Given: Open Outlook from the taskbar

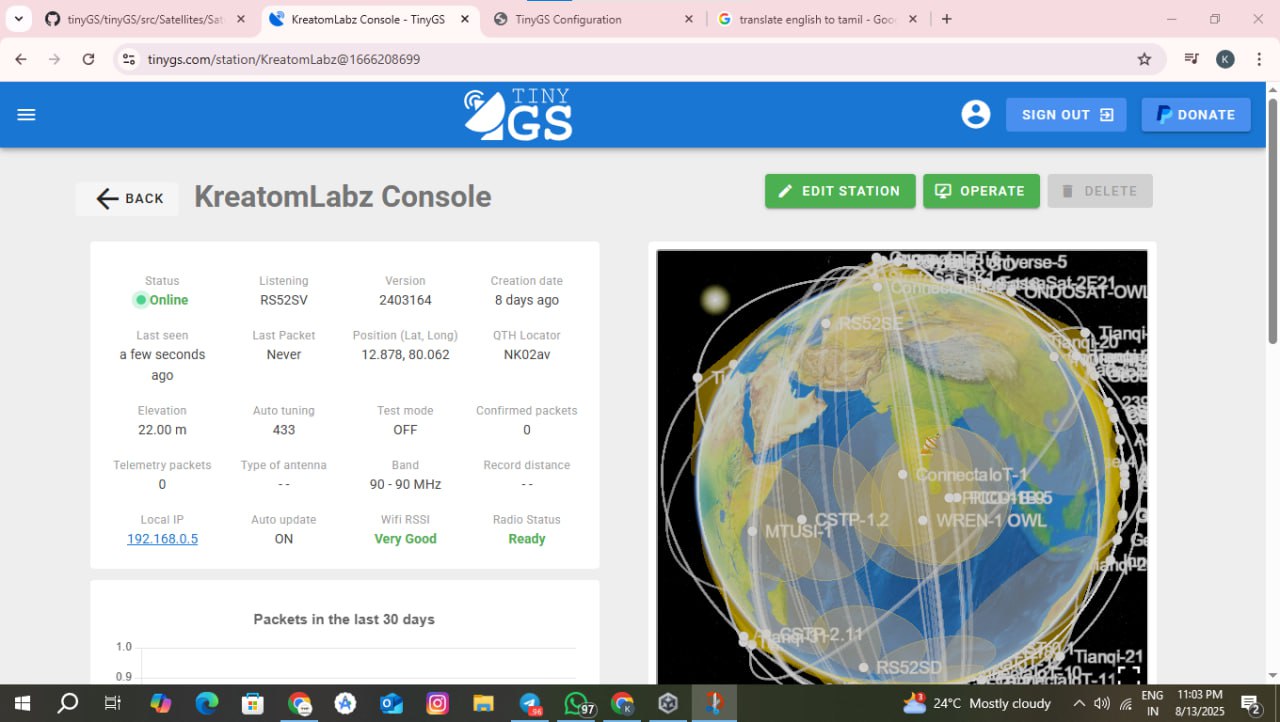Looking at the screenshot, I should coord(391,703).
